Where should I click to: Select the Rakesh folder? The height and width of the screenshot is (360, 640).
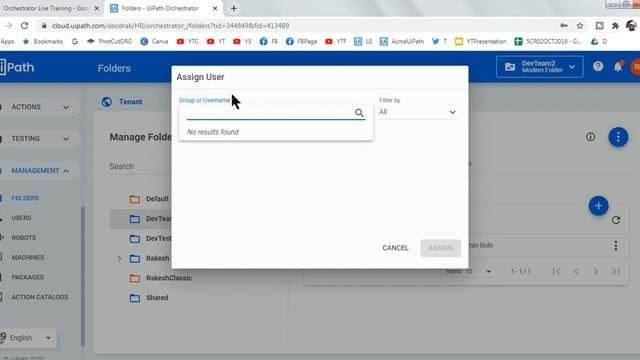tap(157, 258)
